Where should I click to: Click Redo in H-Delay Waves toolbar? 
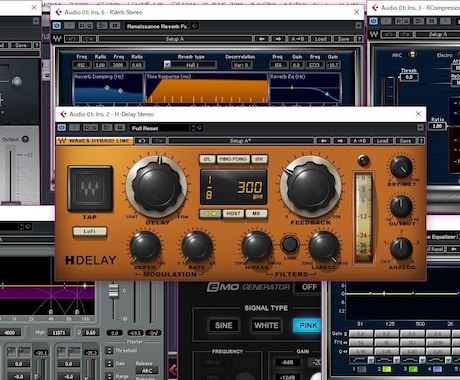pyautogui.click(x=159, y=141)
